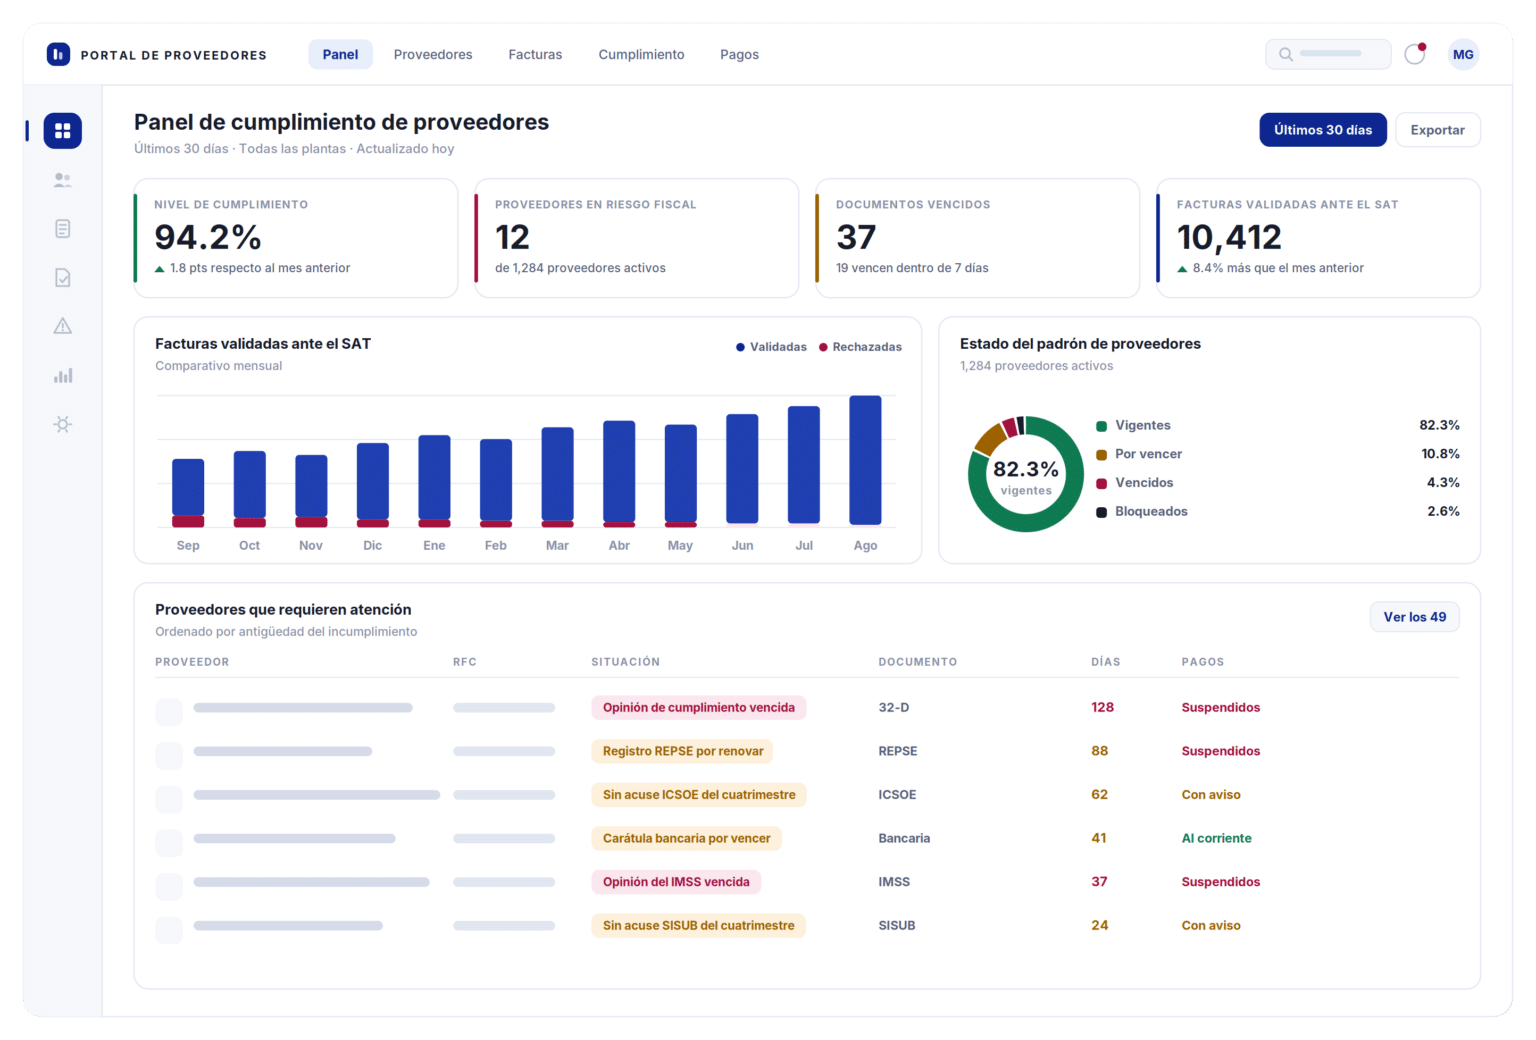Screen dimensions: 1536x1040
Task: Open the Pagos tab
Action: [x=739, y=54]
